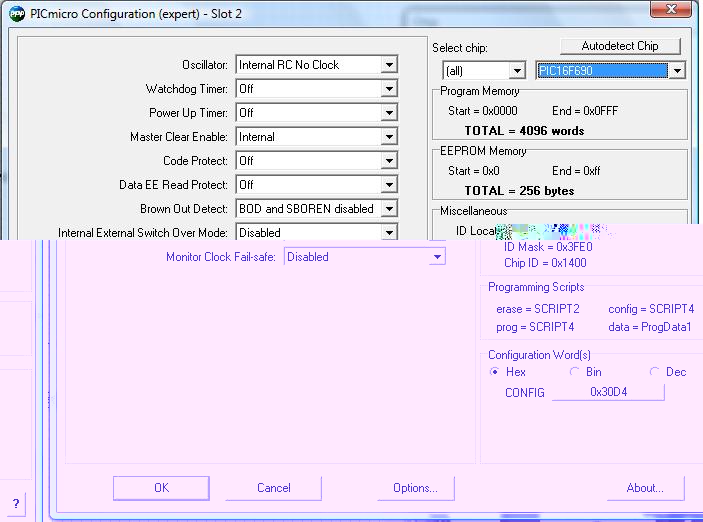
Task: Click EEPROM Memory Start = 0x0 text
Action: tap(473, 171)
